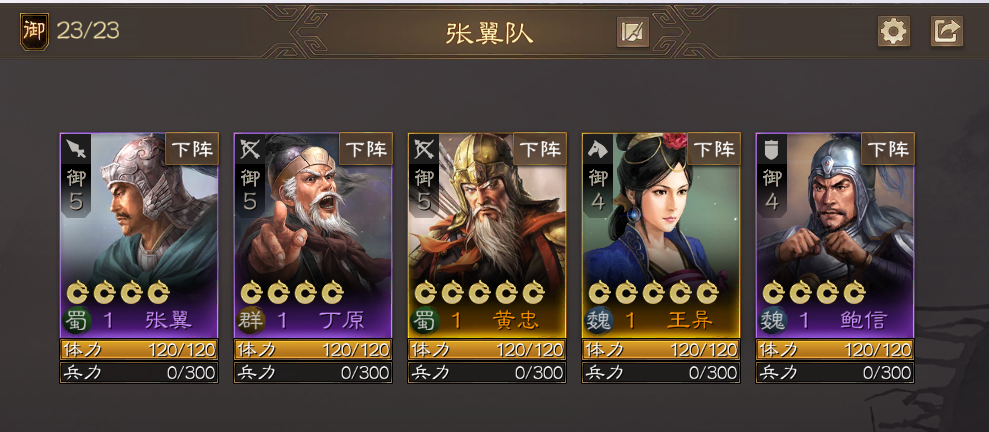The image size is (989, 432).
Task: Remove 张翼 with the 下阵 button
Action: [x=192, y=149]
